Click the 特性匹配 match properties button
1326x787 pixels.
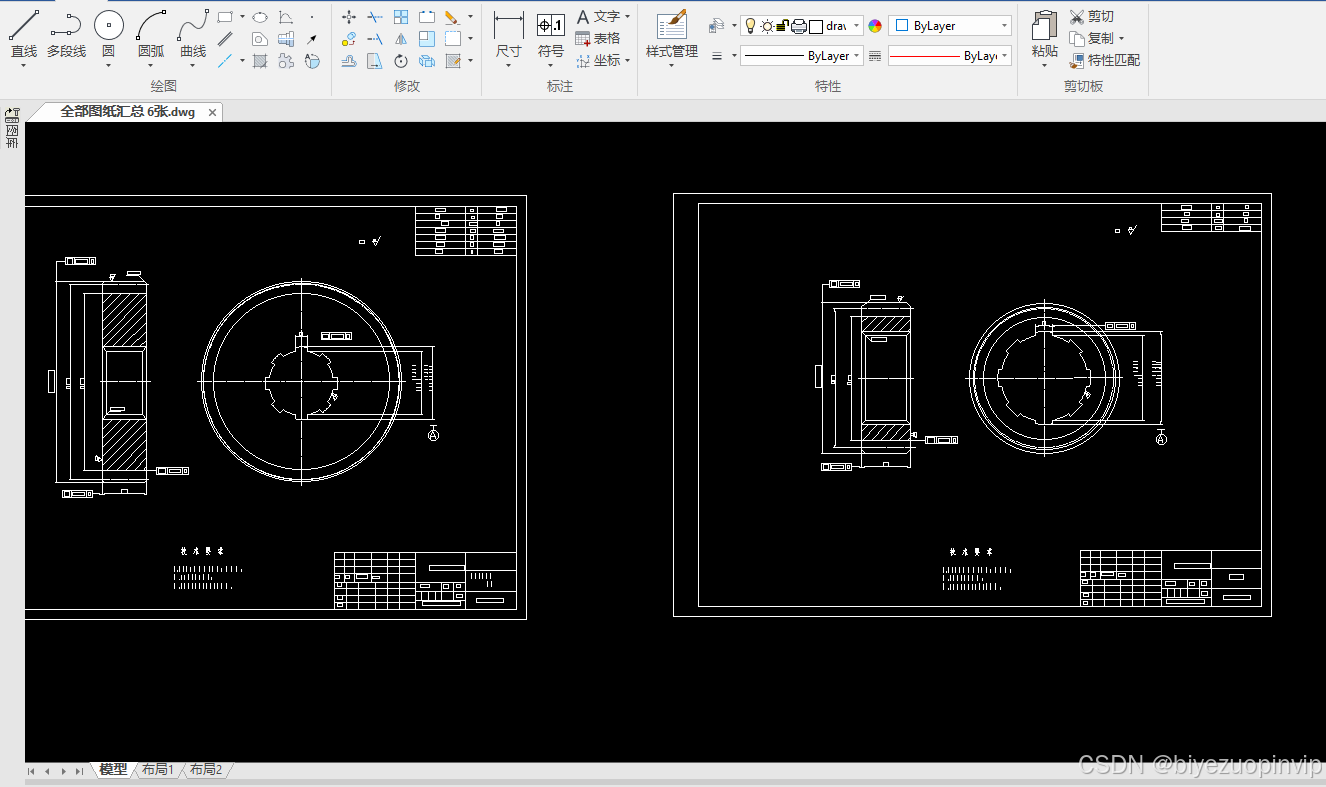pos(1105,60)
